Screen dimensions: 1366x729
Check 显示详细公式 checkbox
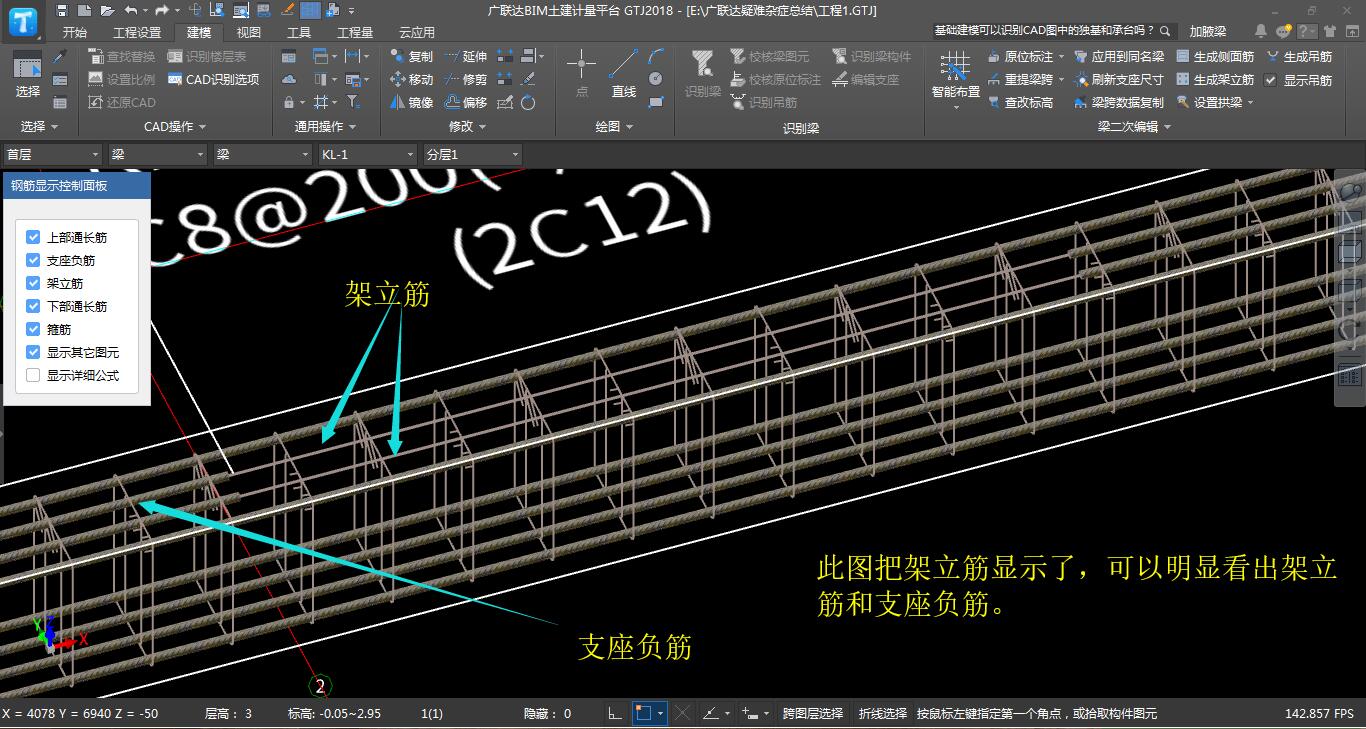(x=33, y=375)
